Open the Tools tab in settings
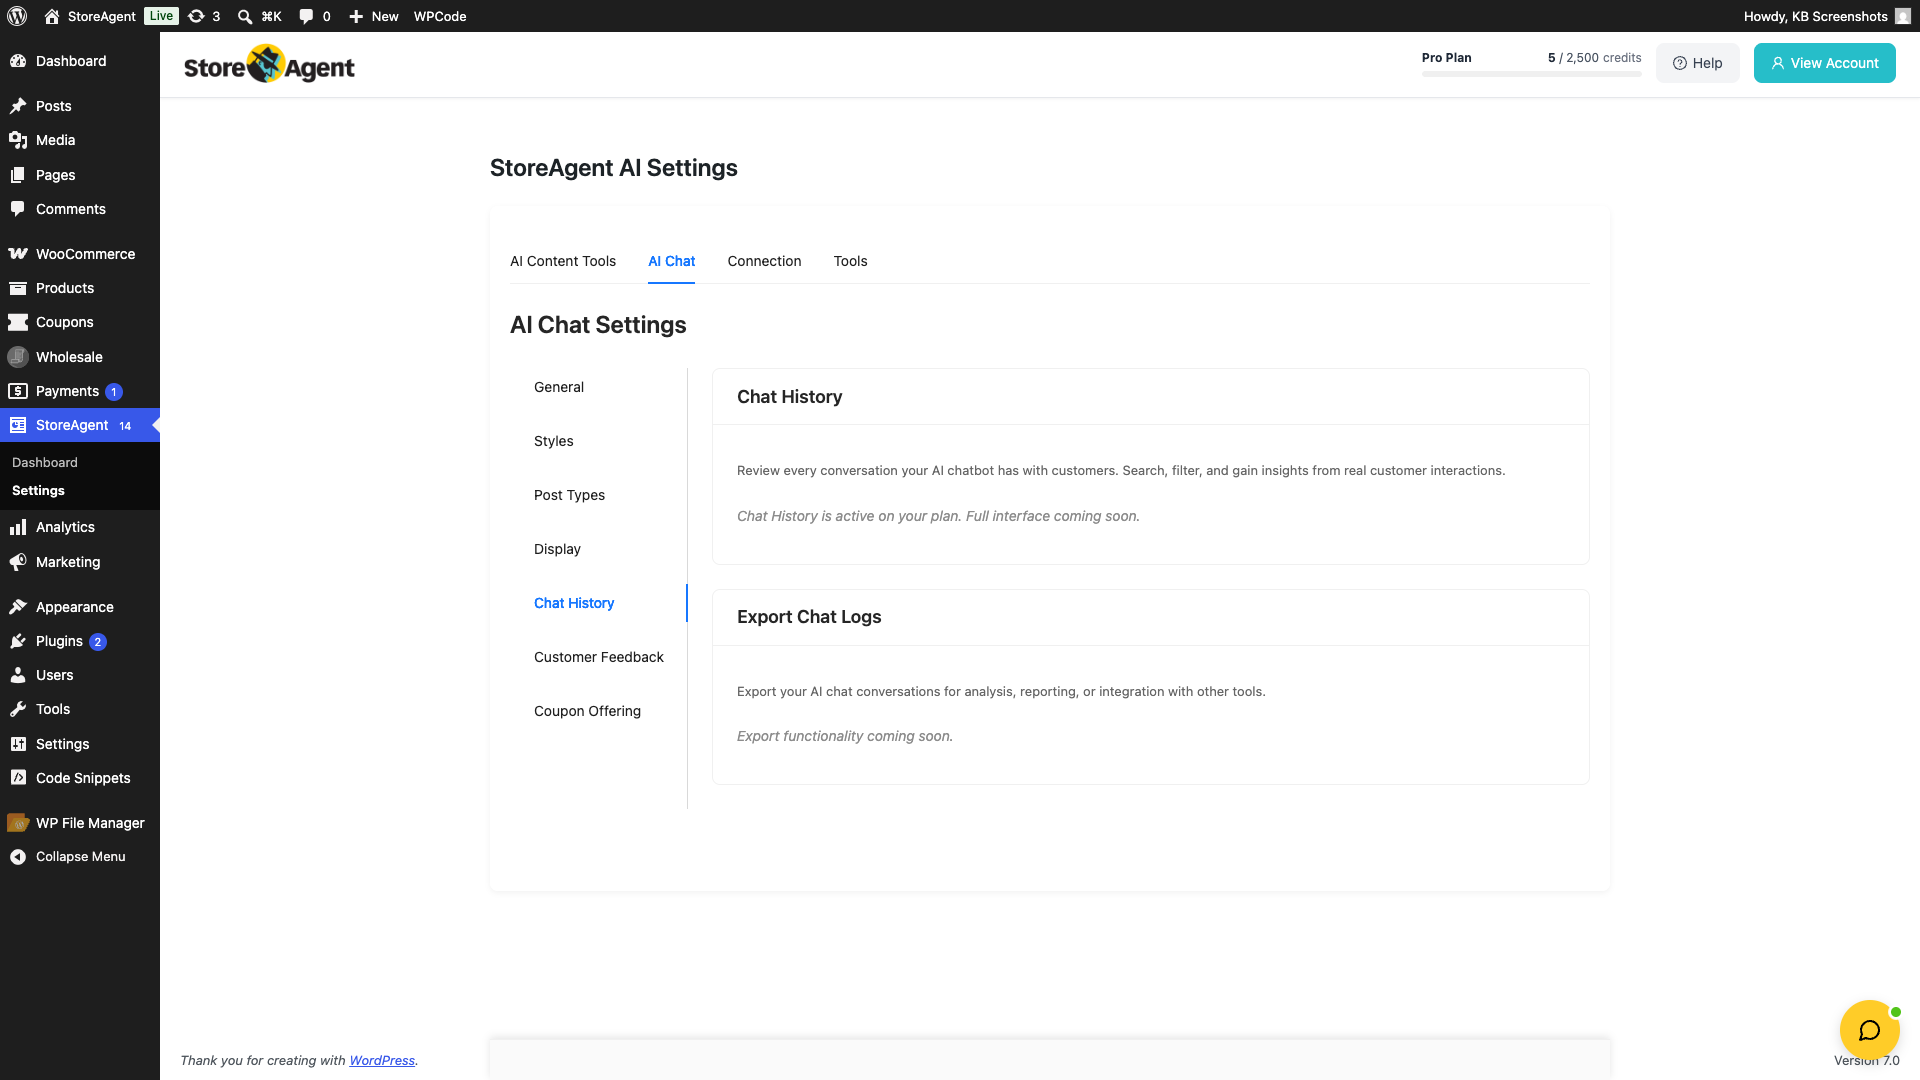 click(x=850, y=261)
